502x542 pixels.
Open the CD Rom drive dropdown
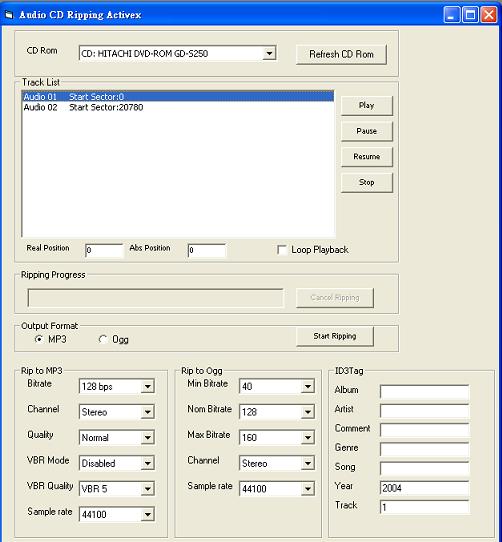(x=269, y=54)
